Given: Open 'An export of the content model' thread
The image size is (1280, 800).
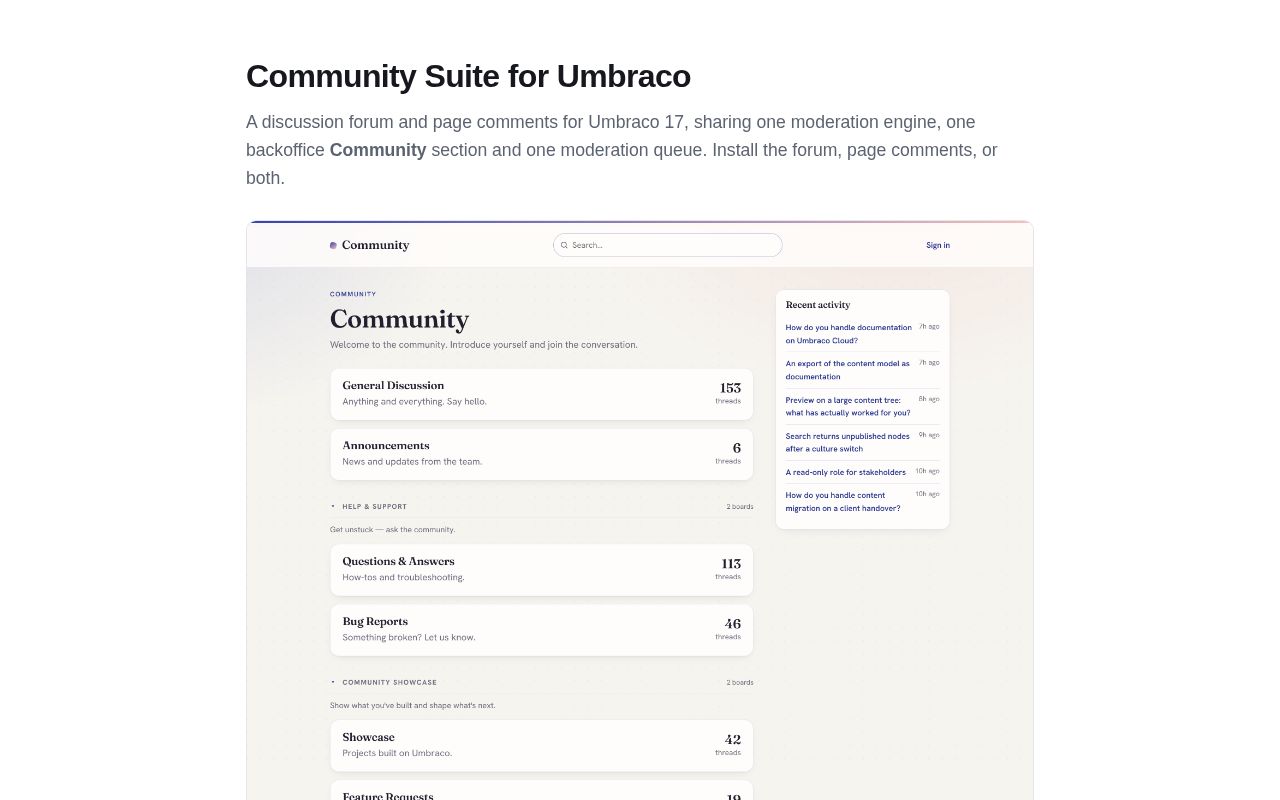Looking at the screenshot, I should (x=847, y=370).
